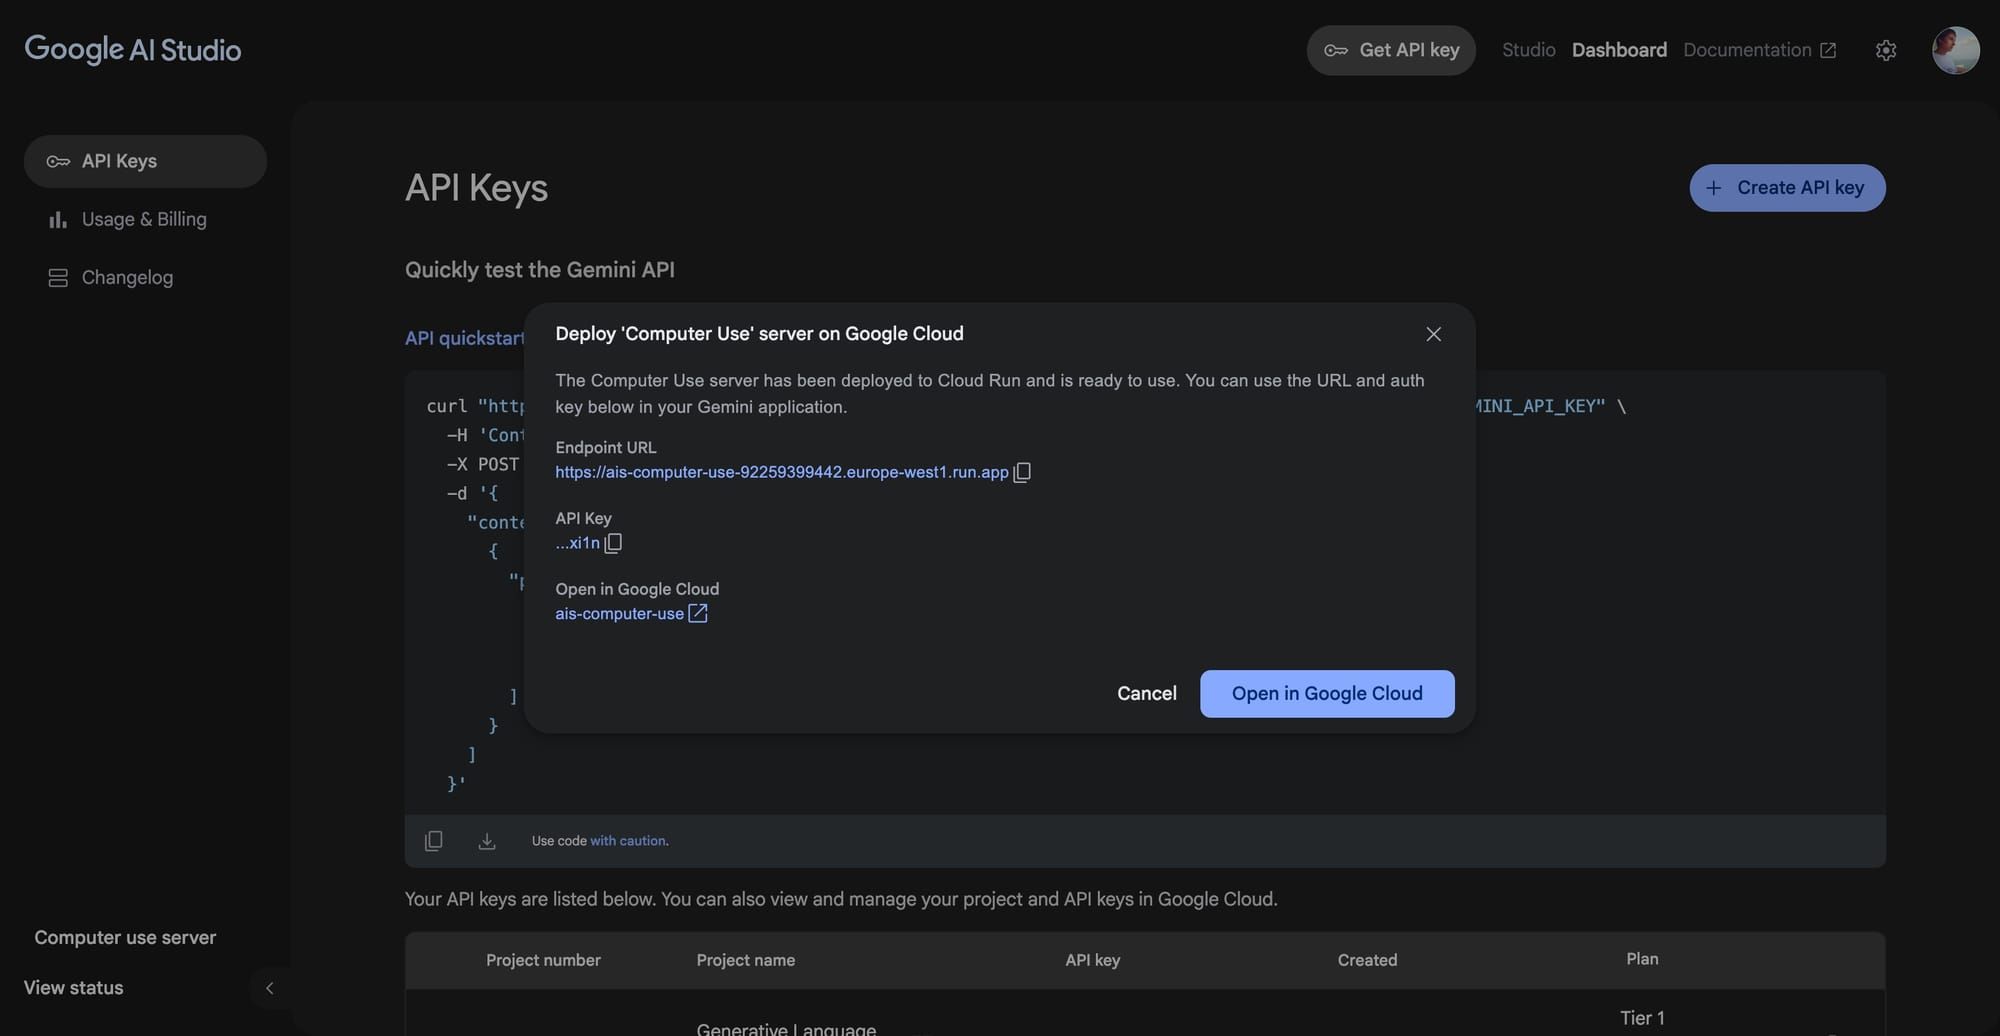Viewport: 2000px width, 1036px height.
Task: Click the Cloud Run endpoint URL link
Action: (782, 471)
